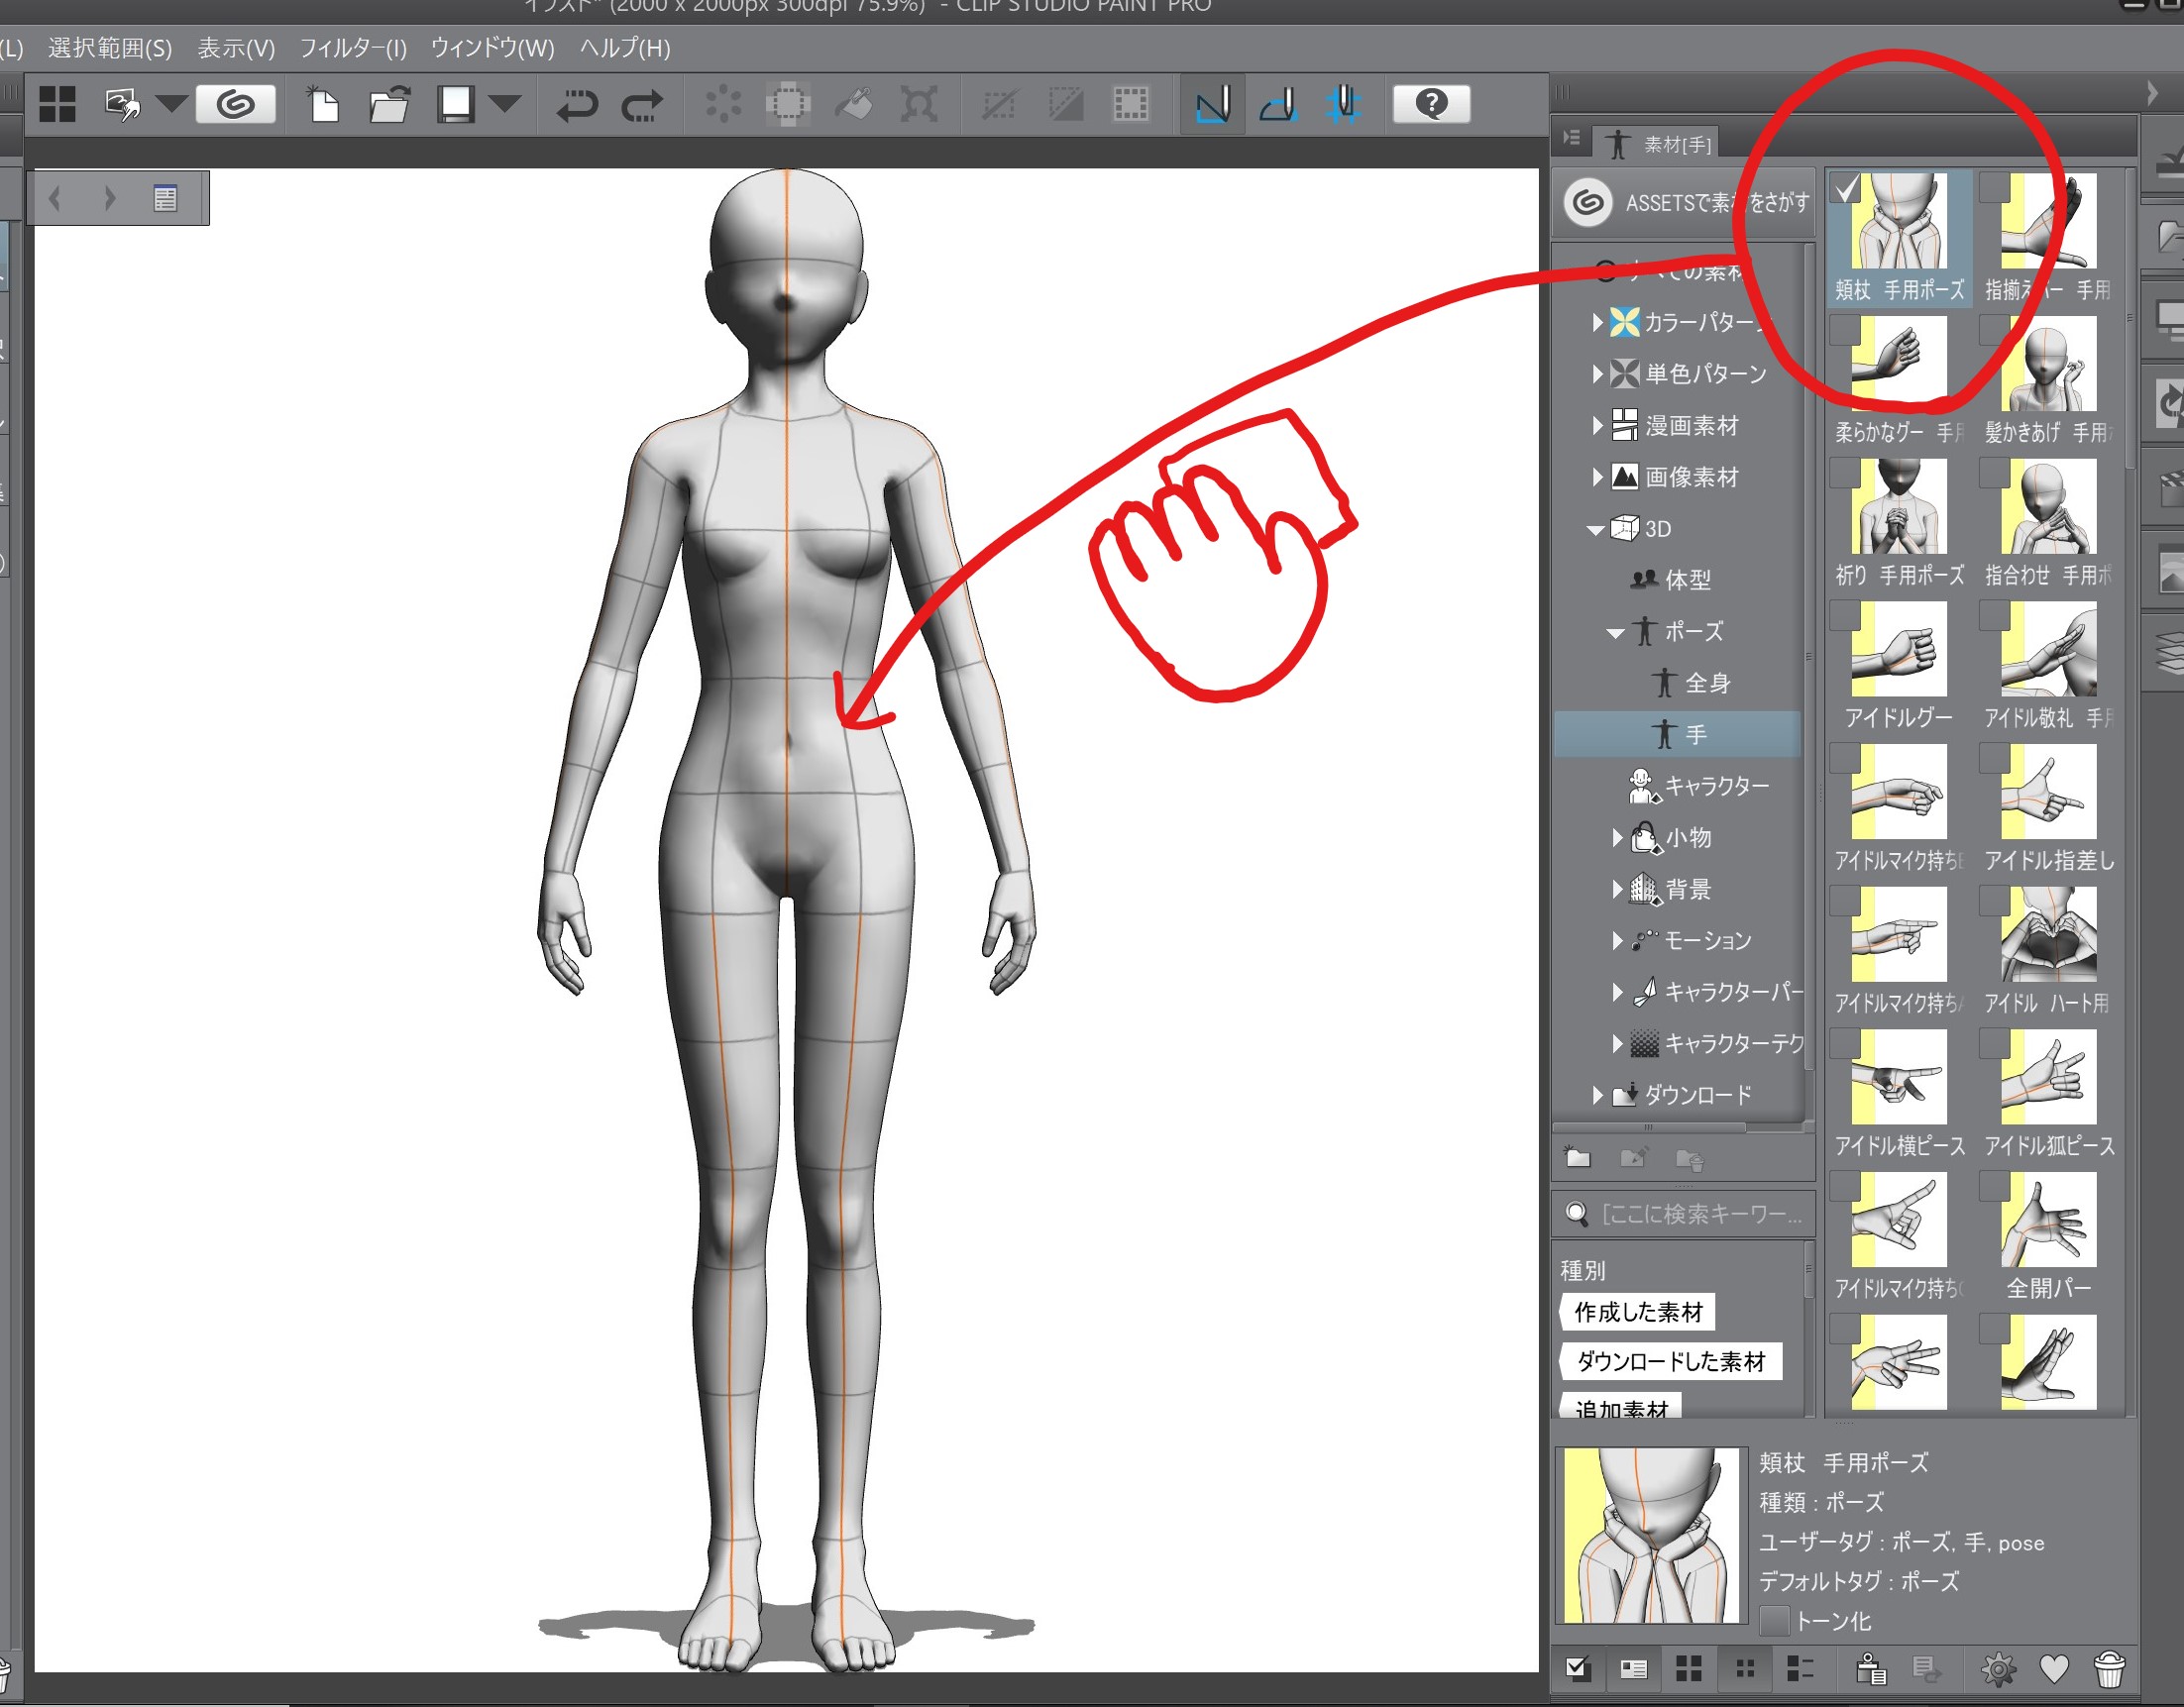Click the paste material to canvas icon
This screenshot has height=1707, width=2184.
coord(1871,1668)
